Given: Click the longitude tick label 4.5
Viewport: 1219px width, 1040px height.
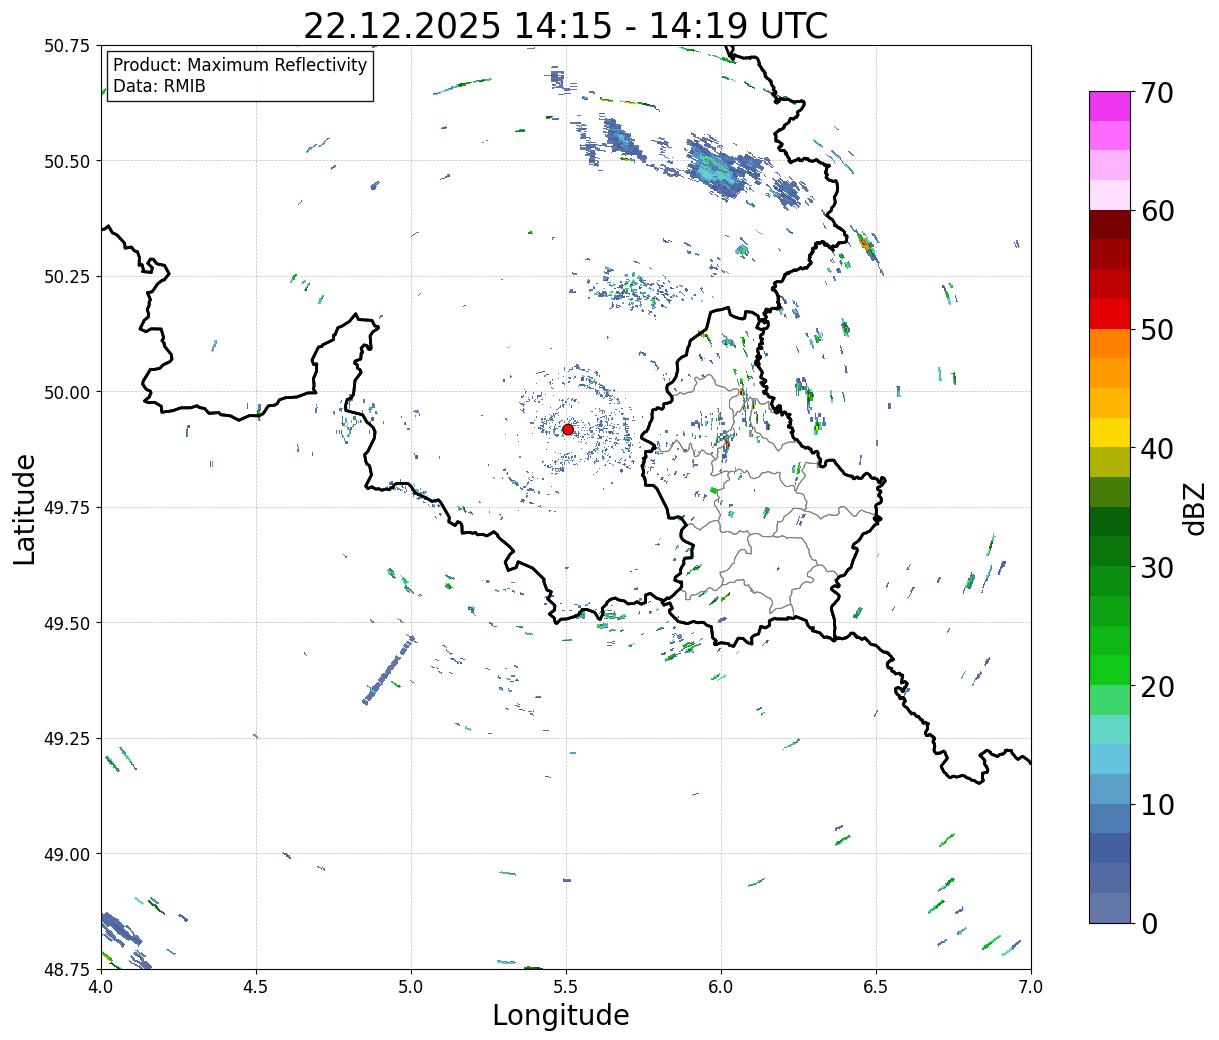Looking at the screenshot, I should [x=256, y=987].
